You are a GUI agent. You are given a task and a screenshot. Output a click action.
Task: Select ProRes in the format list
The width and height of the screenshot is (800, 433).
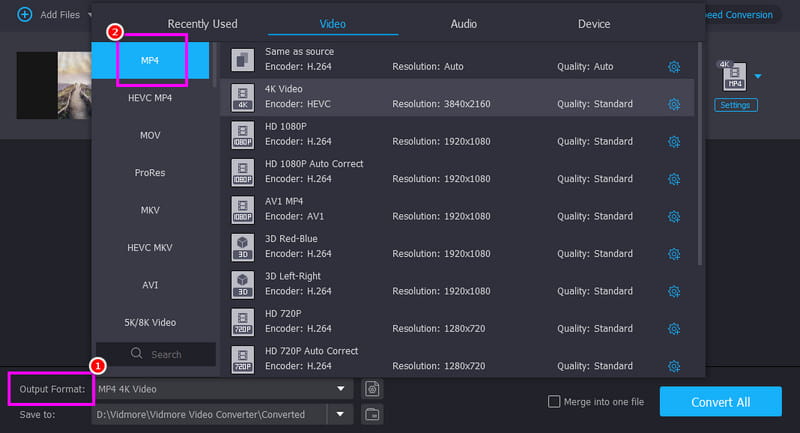click(x=151, y=172)
